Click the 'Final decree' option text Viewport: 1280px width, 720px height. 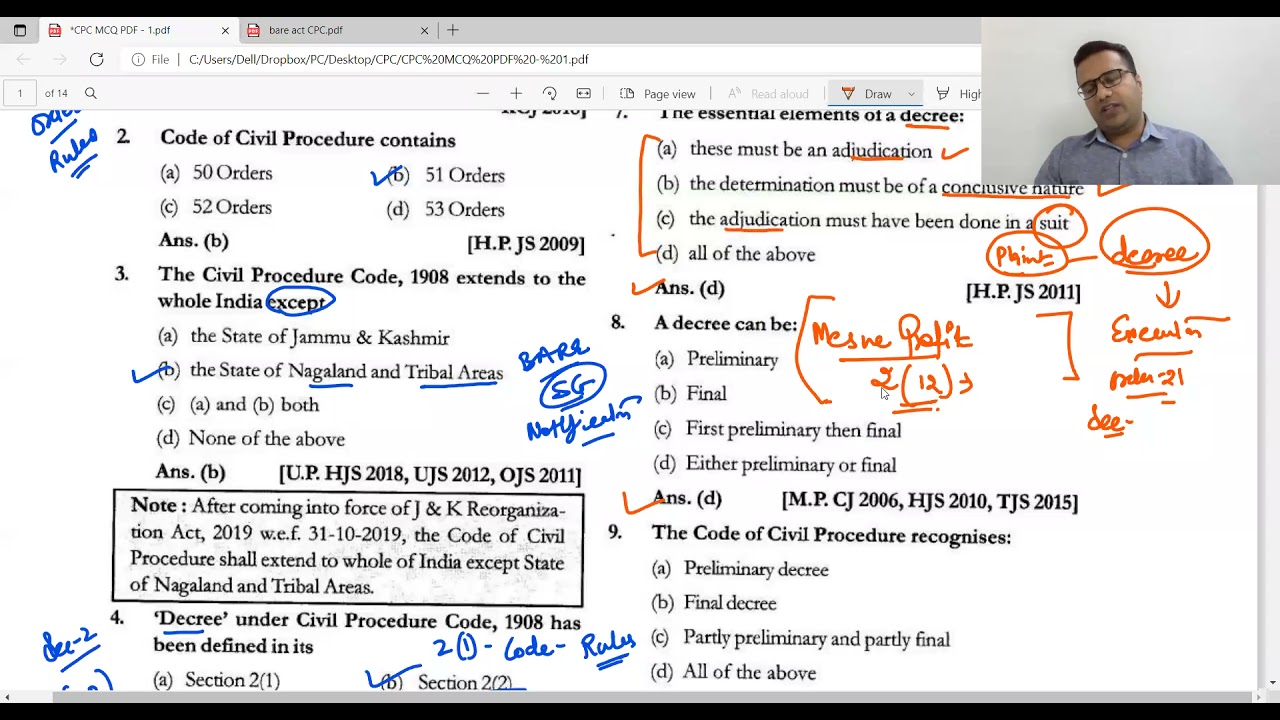(730, 603)
